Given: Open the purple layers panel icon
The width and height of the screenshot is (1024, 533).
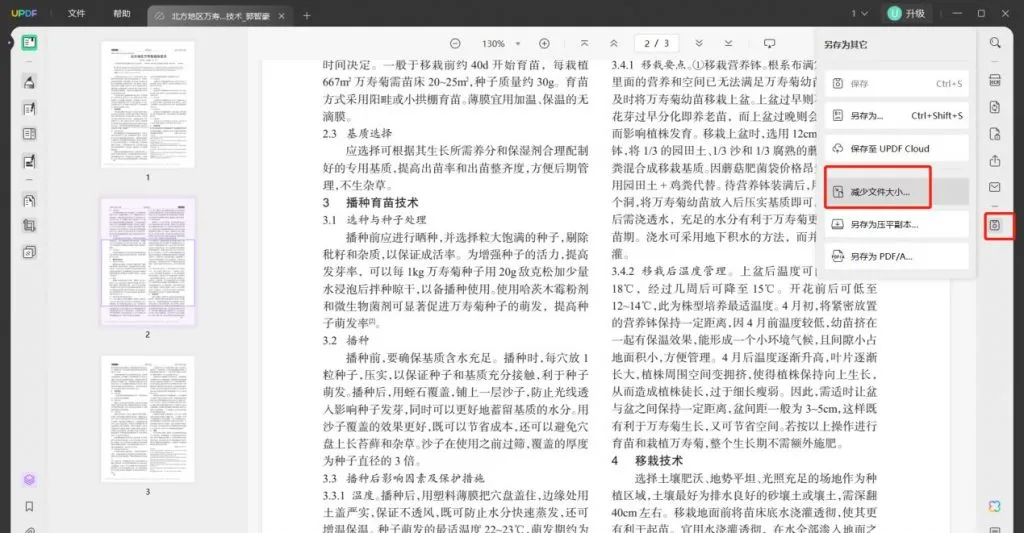Looking at the screenshot, I should 29,479.
